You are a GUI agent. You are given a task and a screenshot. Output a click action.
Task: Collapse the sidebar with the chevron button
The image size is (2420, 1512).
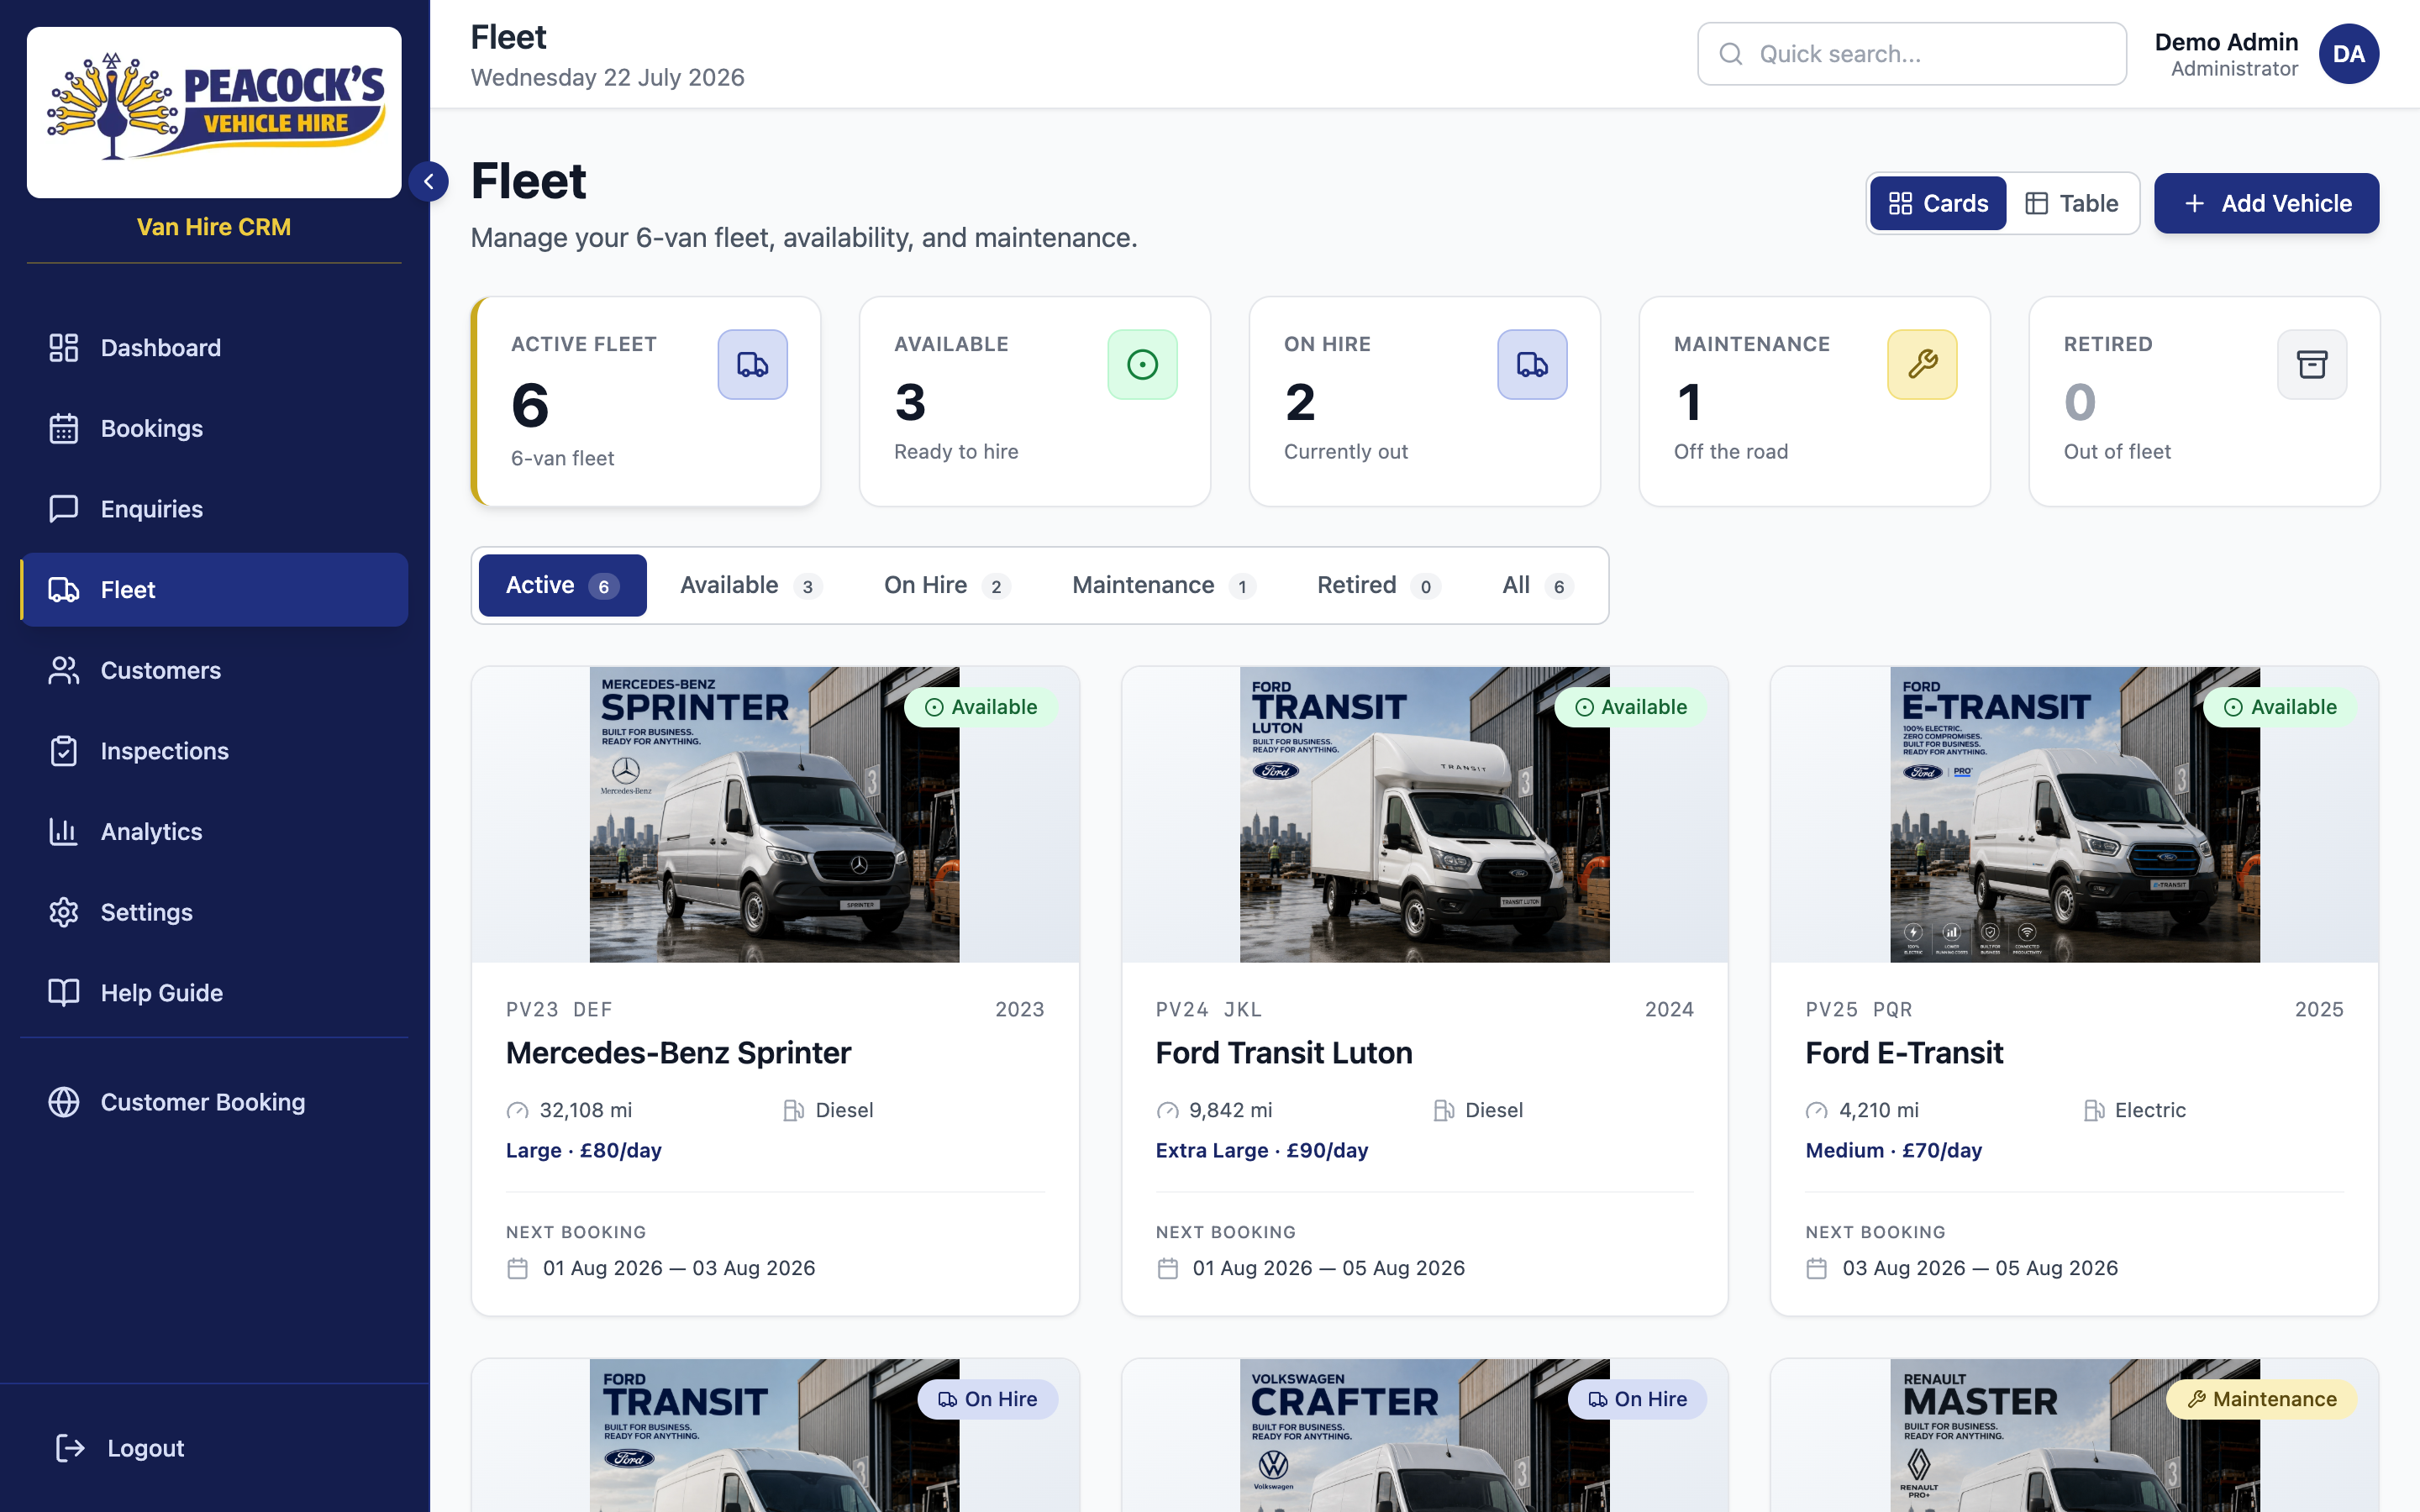coord(429,182)
